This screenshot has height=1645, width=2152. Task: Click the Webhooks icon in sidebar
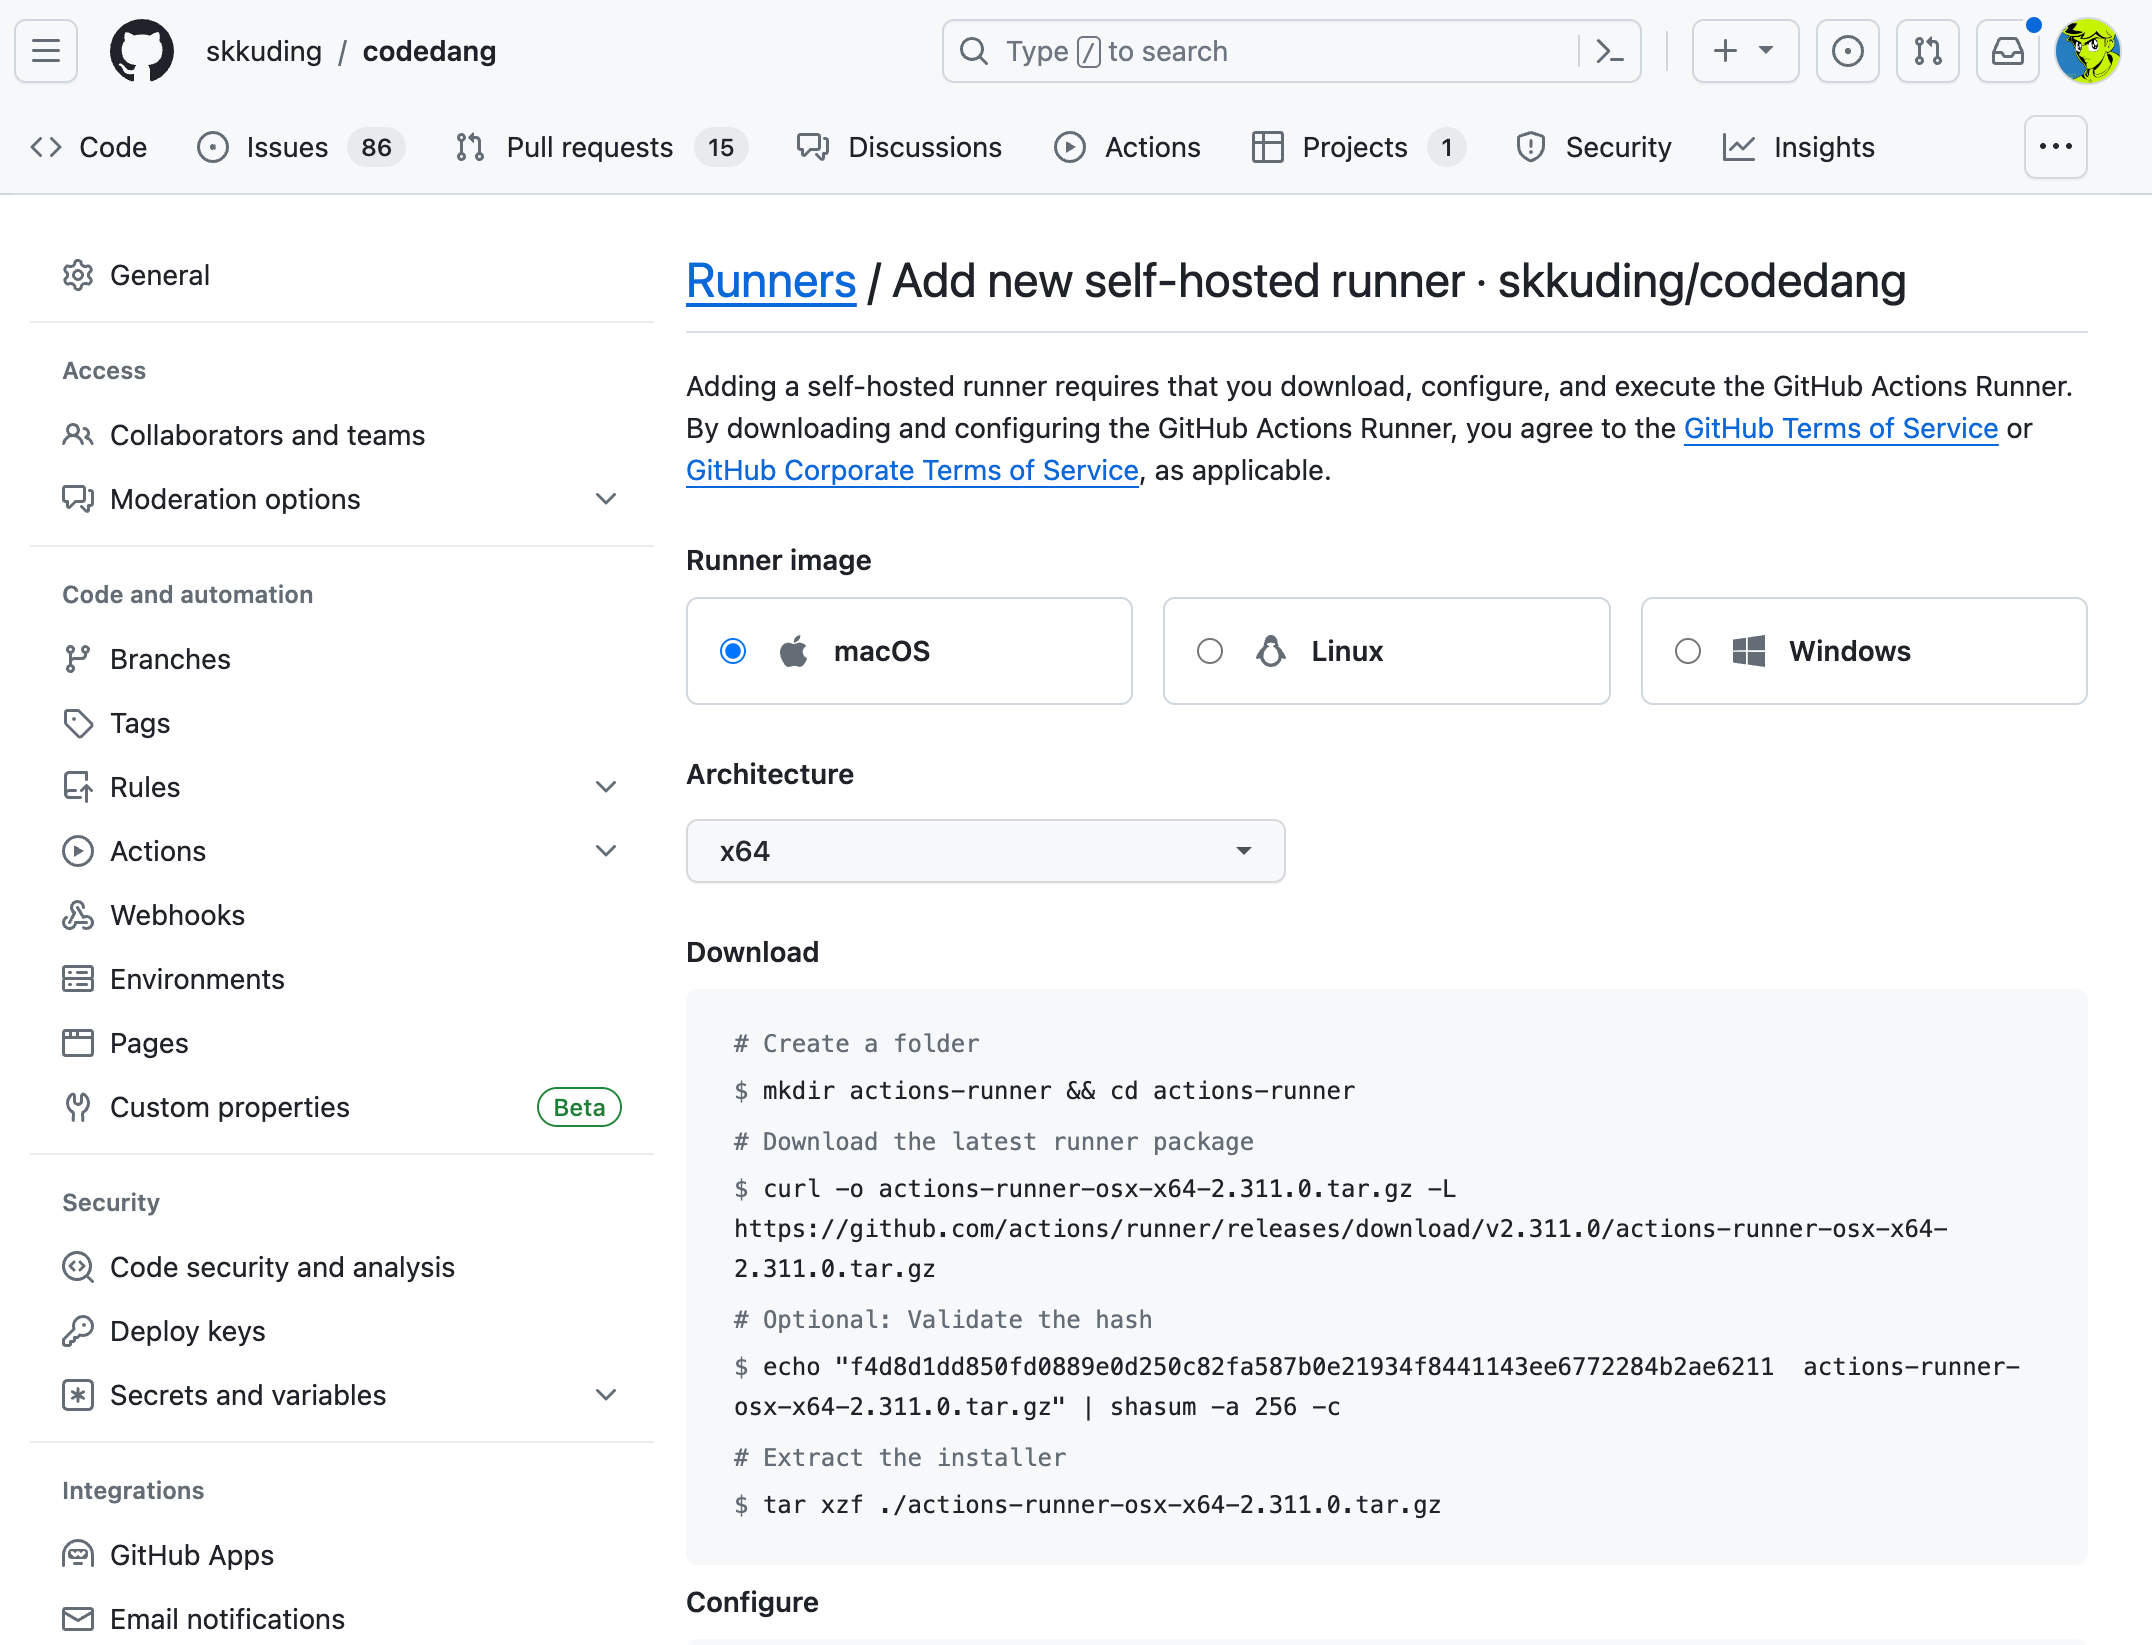click(78, 914)
